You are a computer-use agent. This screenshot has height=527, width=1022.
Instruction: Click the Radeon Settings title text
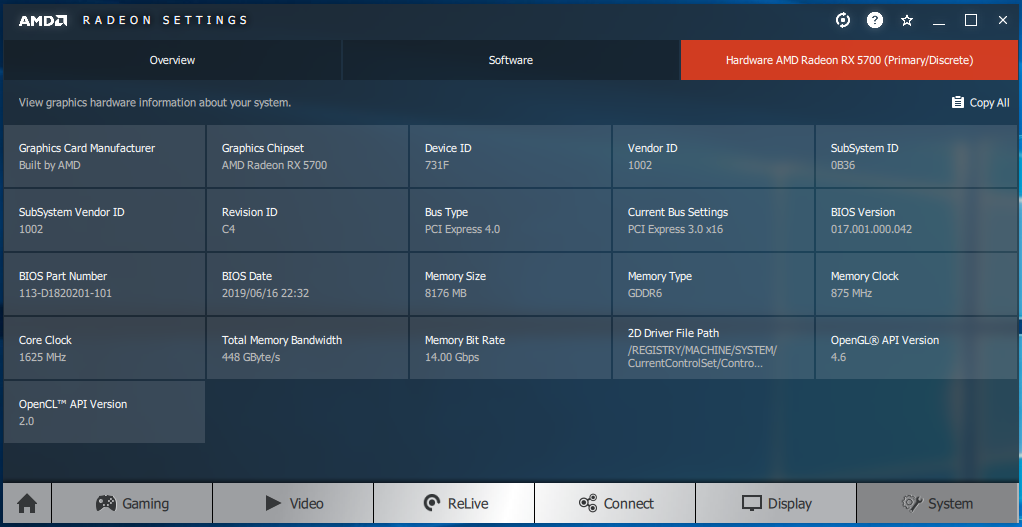click(165, 20)
